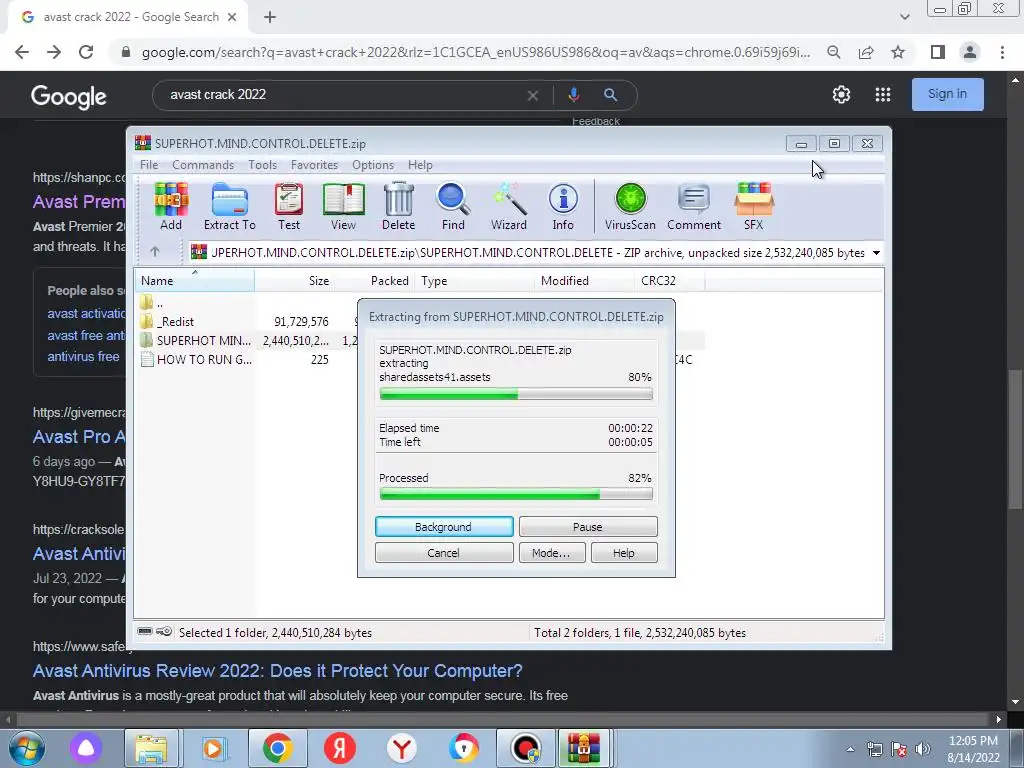Viewport: 1024px width, 768px height.
Task: Sign in to Google
Action: (x=948, y=94)
